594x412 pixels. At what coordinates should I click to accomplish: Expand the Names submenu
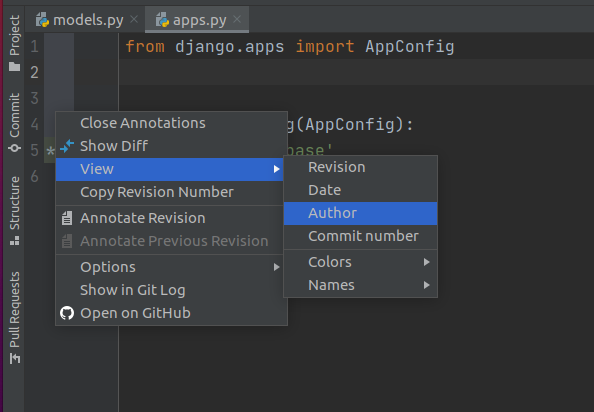tap(360, 285)
